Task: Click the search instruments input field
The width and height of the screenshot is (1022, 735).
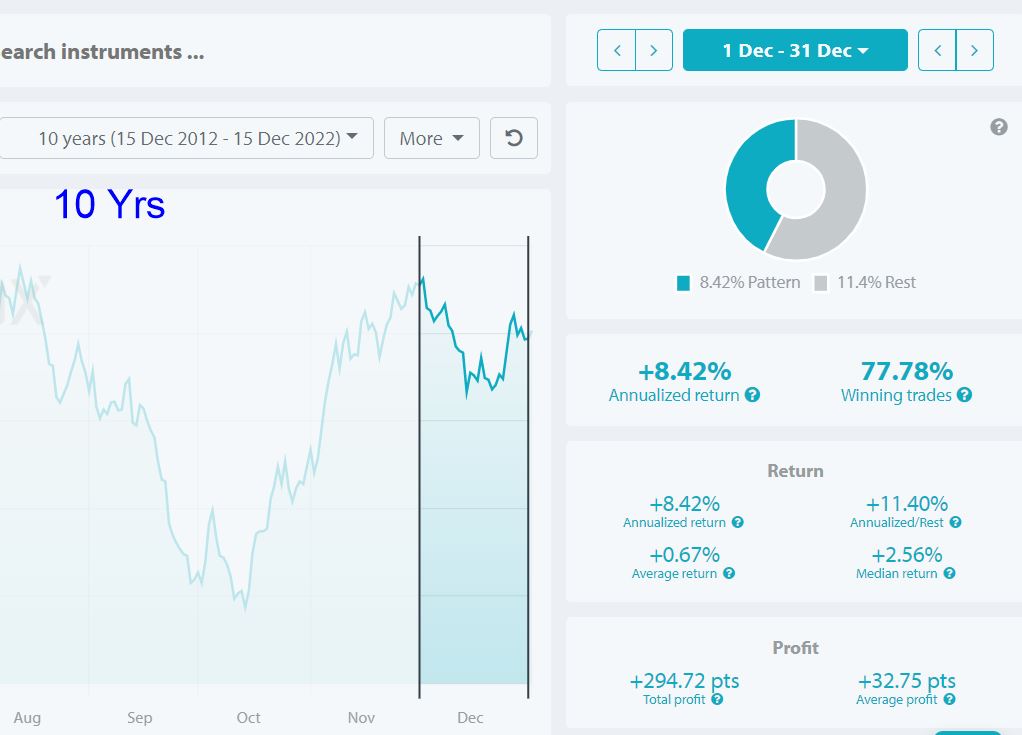Action: (x=274, y=51)
